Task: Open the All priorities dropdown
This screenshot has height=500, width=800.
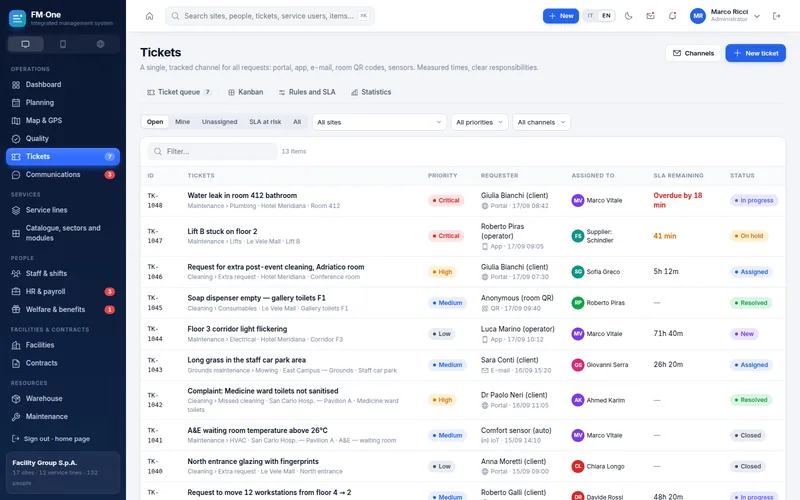Action: pyautogui.click(x=479, y=122)
